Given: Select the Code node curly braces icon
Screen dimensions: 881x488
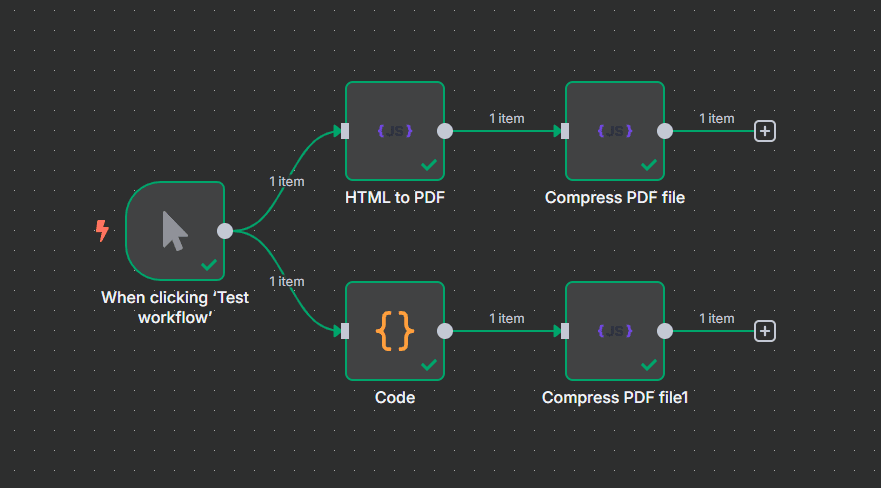Looking at the screenshot, I should 394,331.
